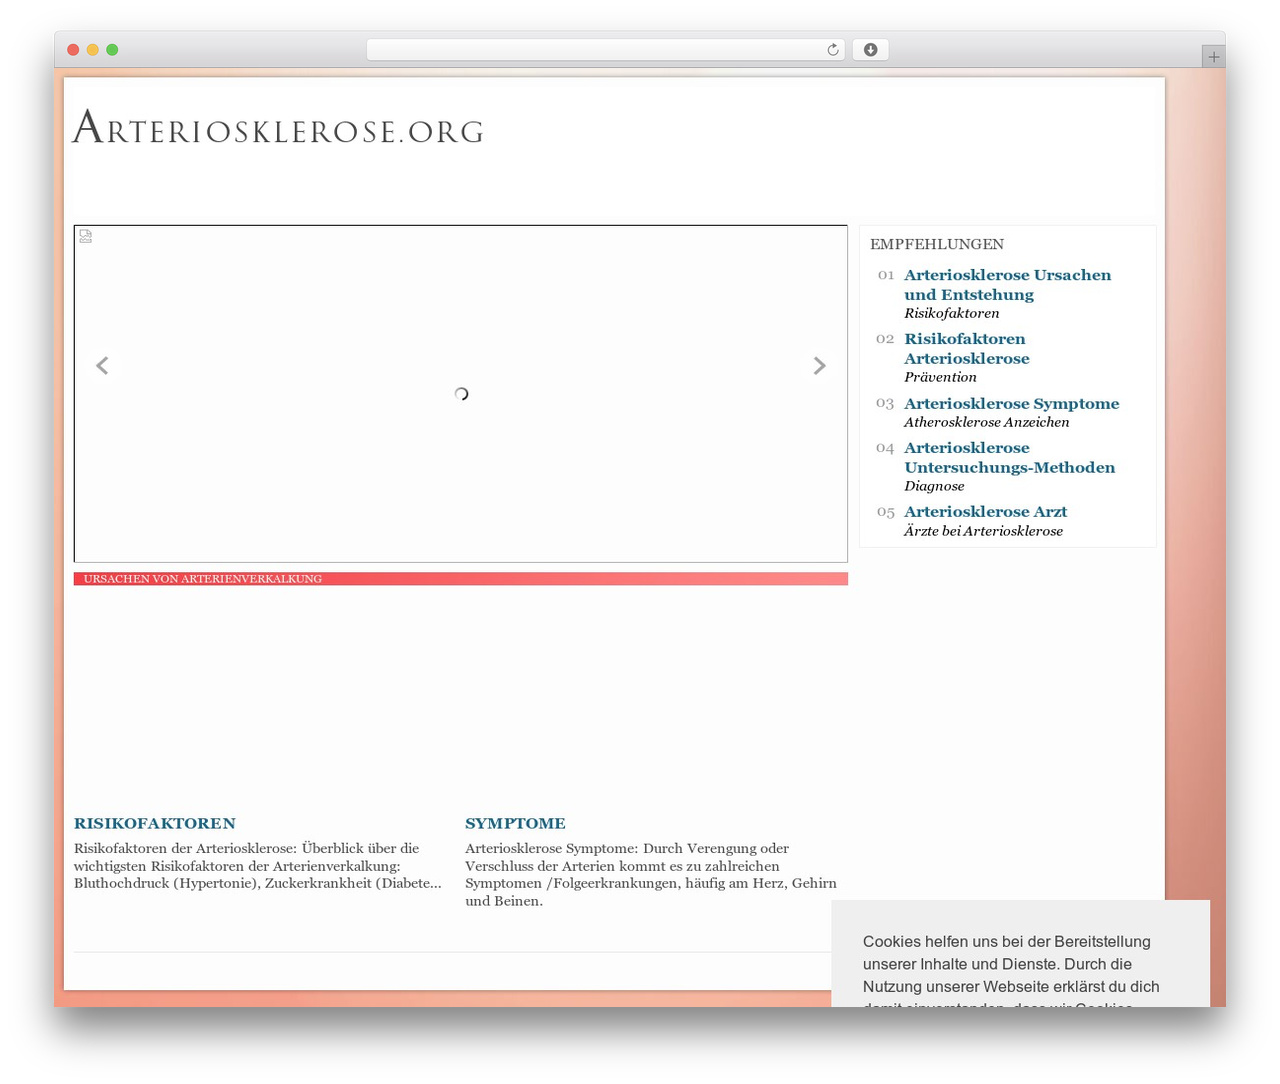Click the 'Prävention' subtitle text
The height and width of the screenshot is (1084, 1280).
point(940,377)
